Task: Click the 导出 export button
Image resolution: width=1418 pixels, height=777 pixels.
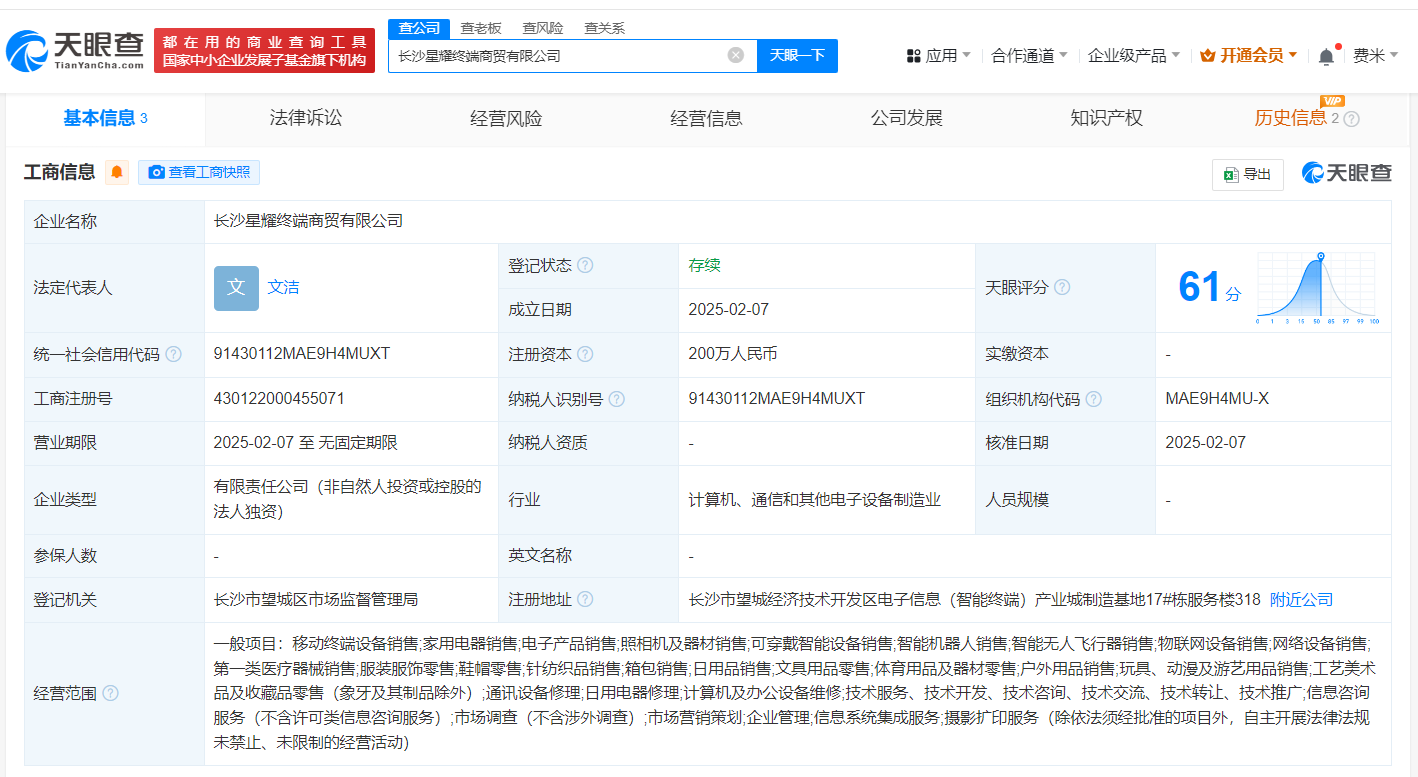Action: [1247, 174]
